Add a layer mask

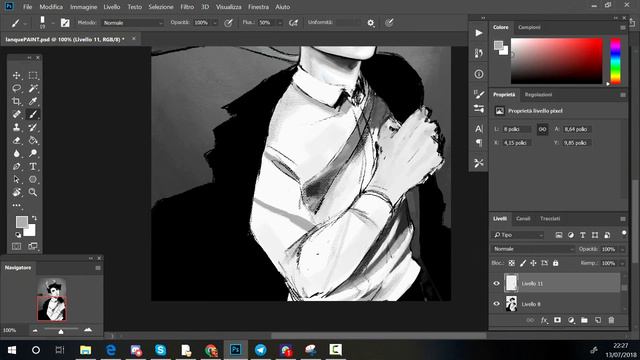coord(558,320)
